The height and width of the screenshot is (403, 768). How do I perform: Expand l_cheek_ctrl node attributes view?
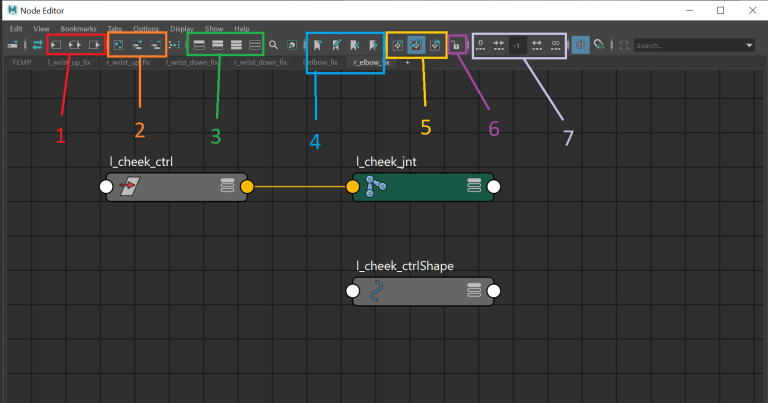tap(227, 185)
